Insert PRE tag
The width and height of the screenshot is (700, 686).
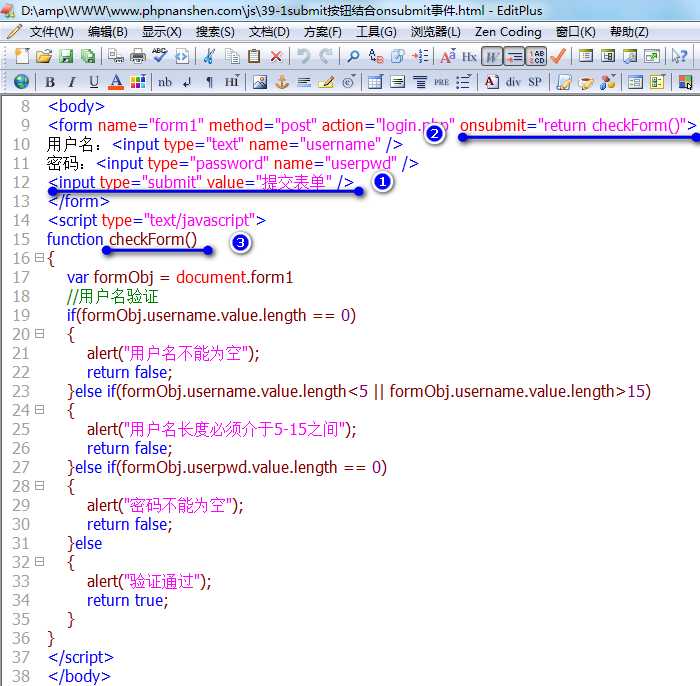coord(441,82)
